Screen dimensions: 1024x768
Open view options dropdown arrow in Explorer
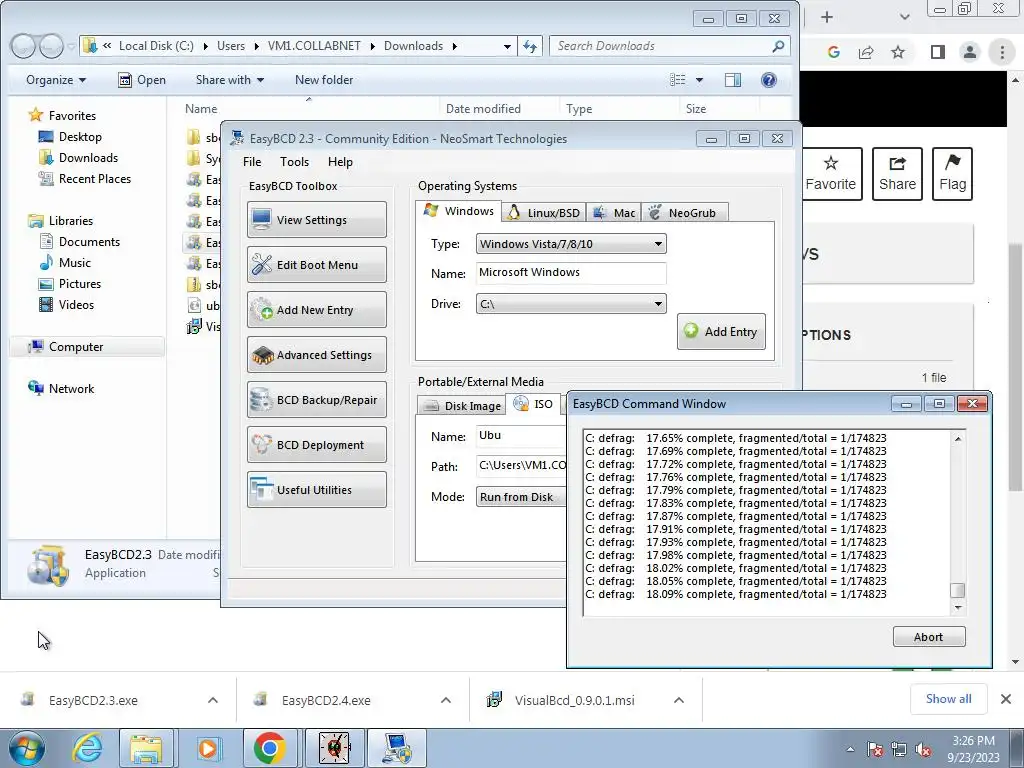click(x=699, y=80)
